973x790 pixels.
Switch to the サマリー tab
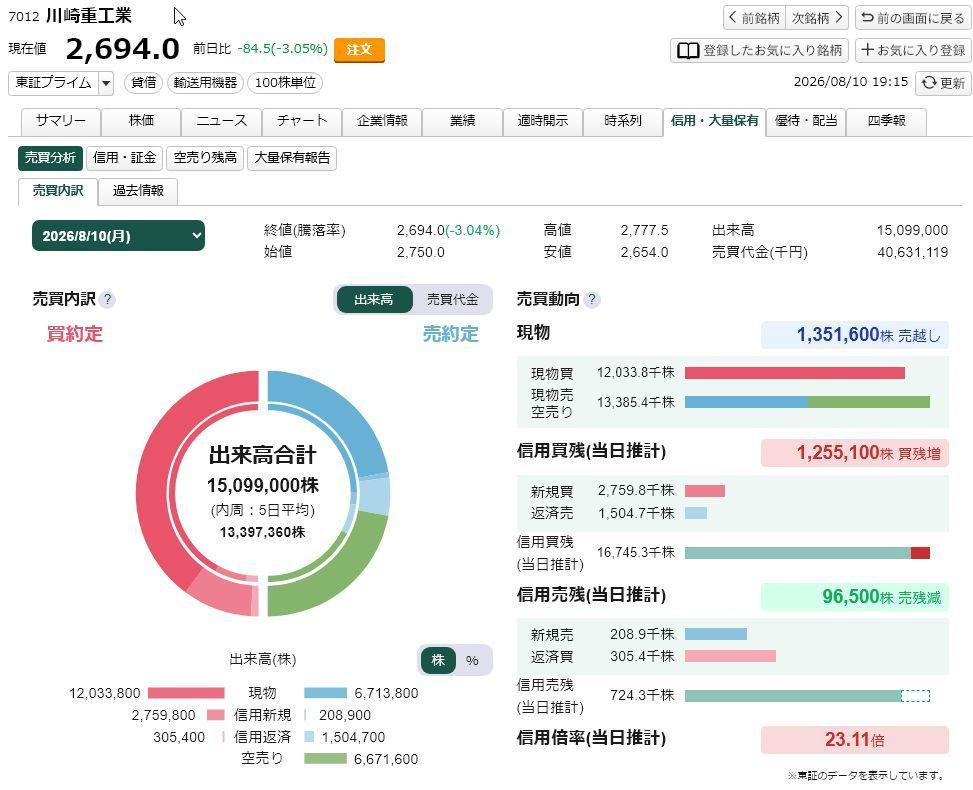click(x=61, y=121)
